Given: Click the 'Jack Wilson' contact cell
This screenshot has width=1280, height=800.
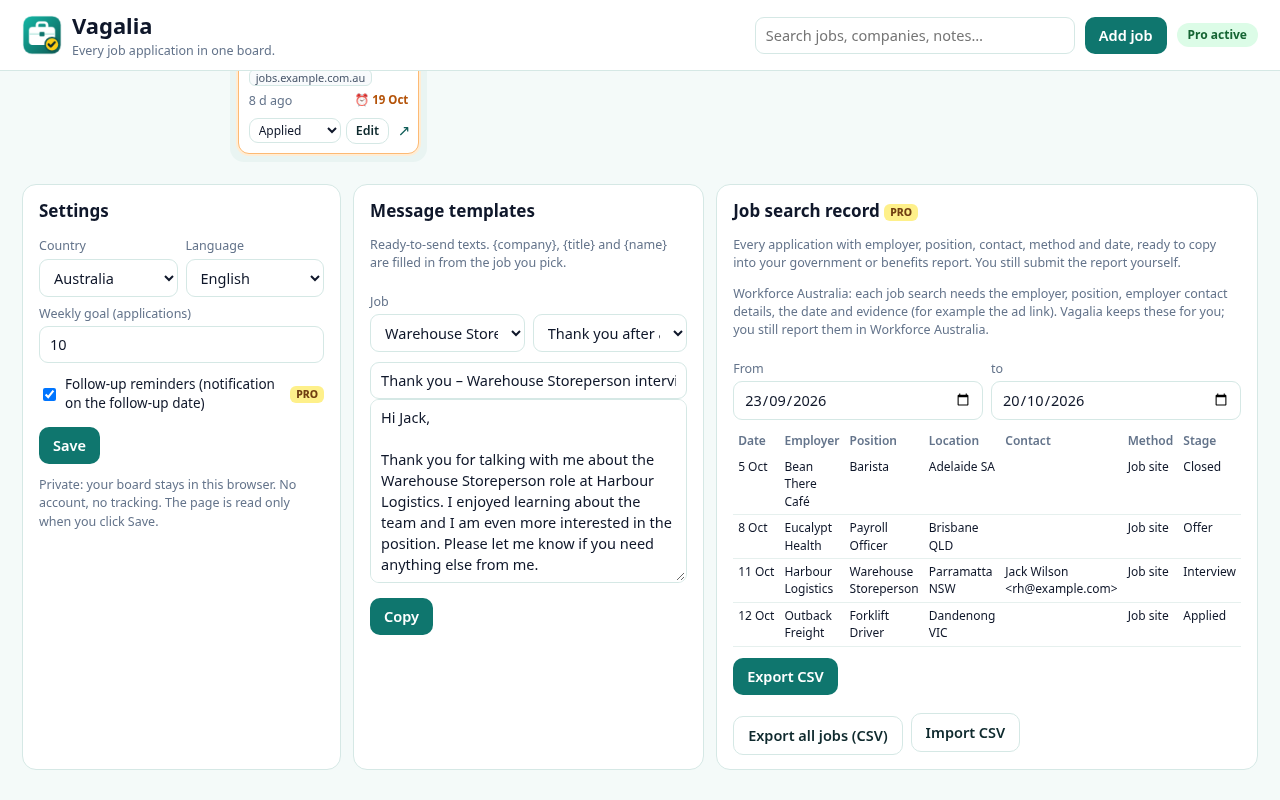Looking at the screenshot, I should [x=1061, y=580].
